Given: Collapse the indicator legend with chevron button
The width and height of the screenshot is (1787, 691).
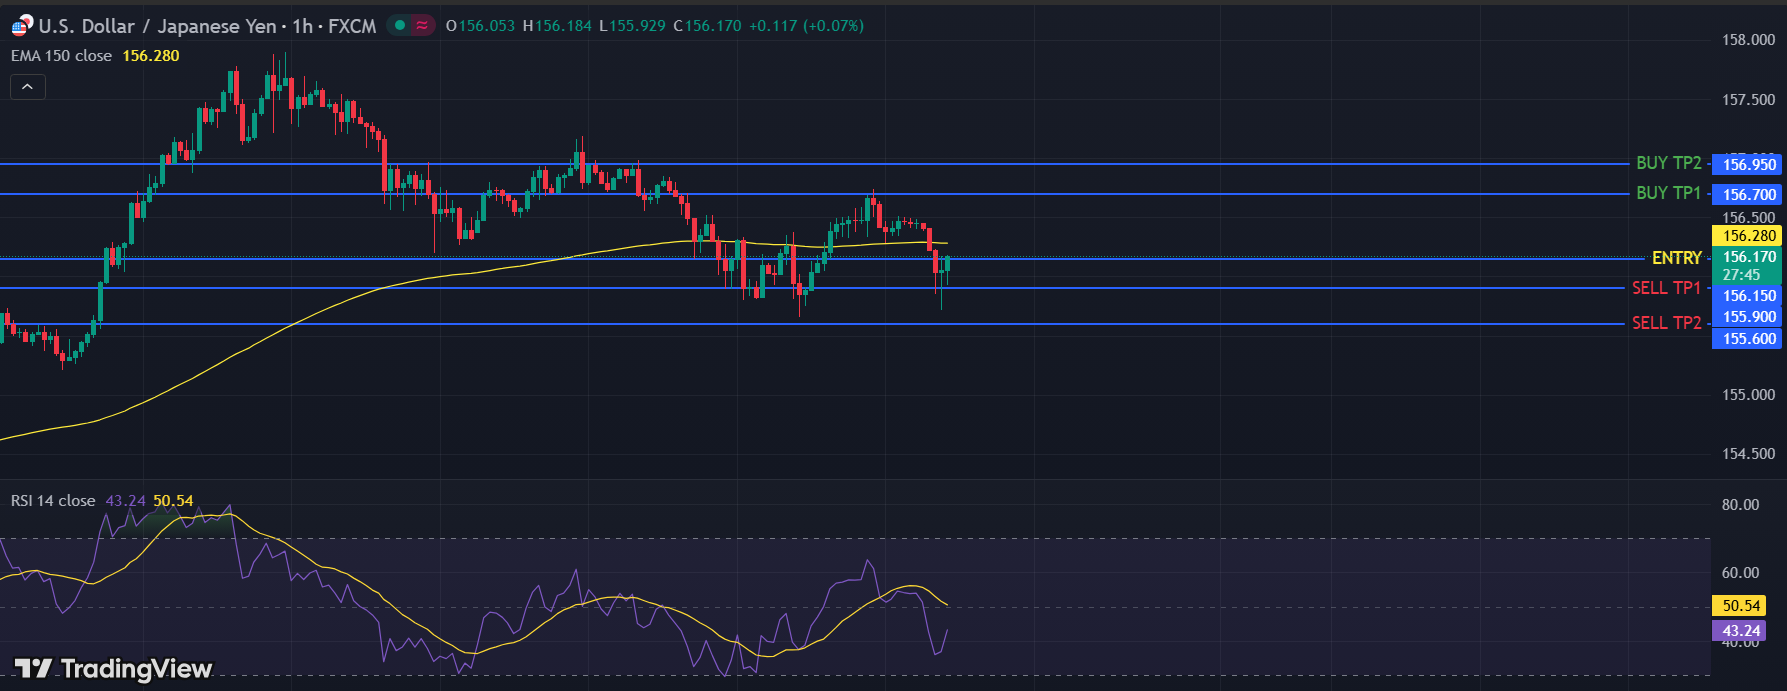Looking at the screenshot, I should coord(28,87).
